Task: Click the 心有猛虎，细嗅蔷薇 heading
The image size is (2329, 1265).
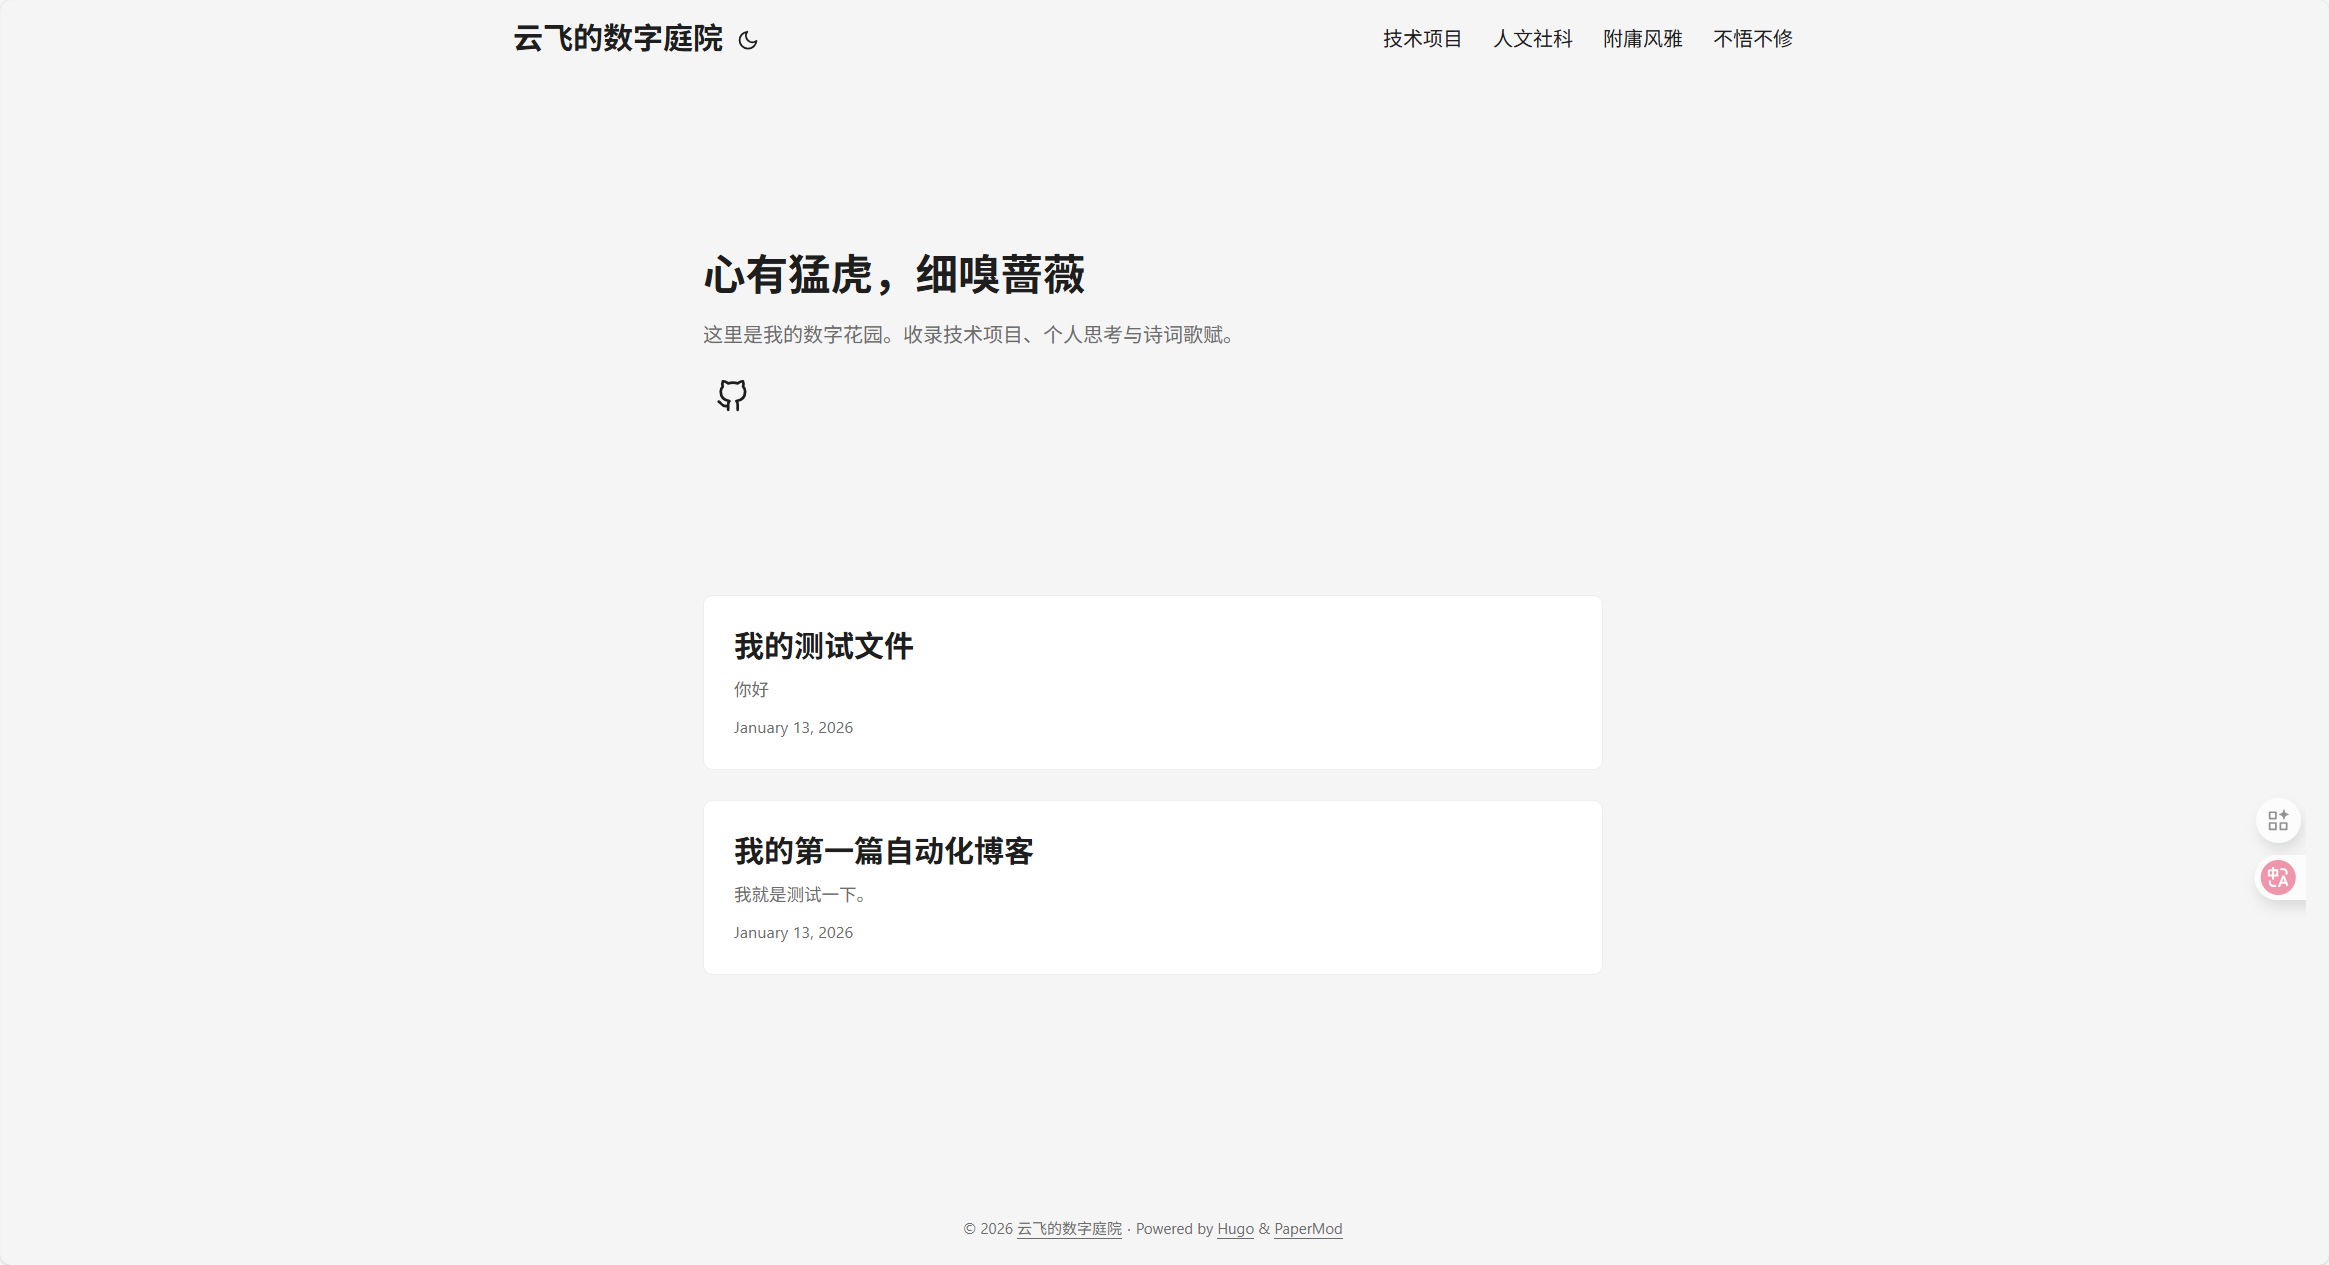Action: (x=894, y=275)
